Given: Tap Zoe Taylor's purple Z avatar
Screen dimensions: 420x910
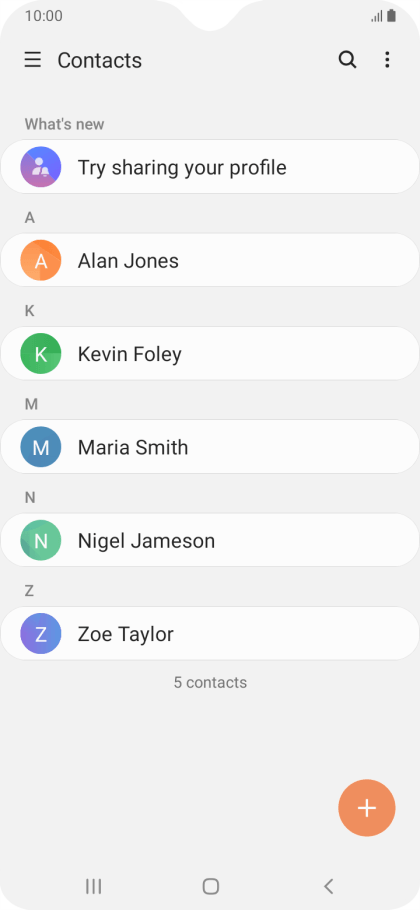Looking at the screenshot, I should point(41,634).
